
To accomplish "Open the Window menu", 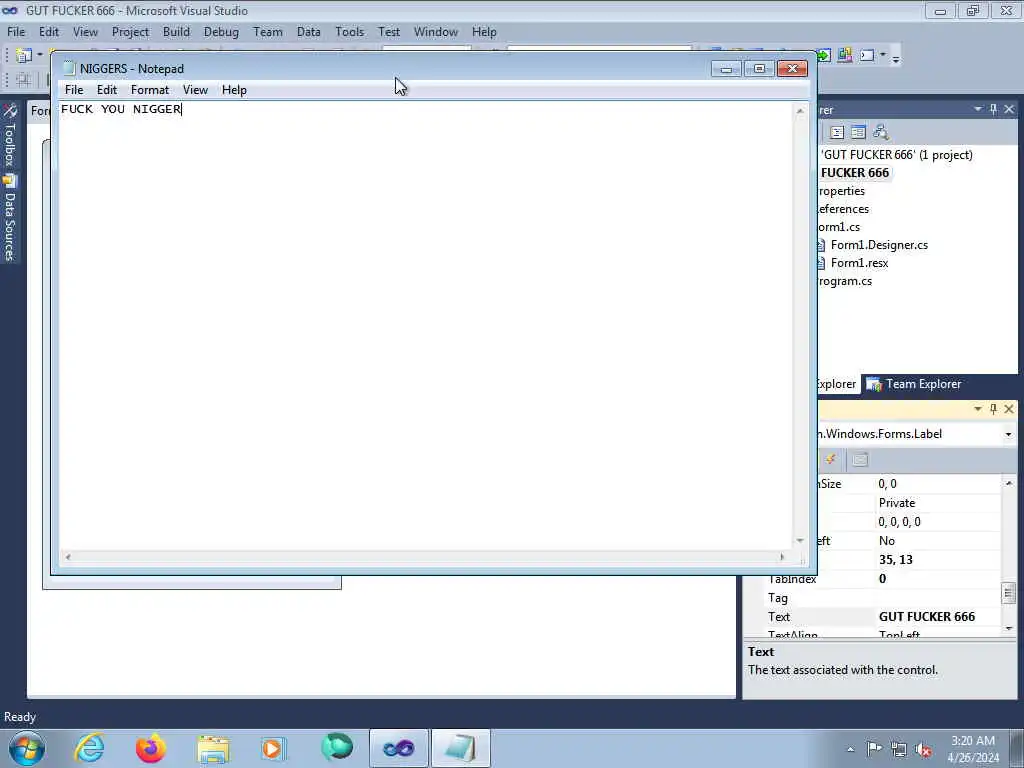I will point(436,32).
